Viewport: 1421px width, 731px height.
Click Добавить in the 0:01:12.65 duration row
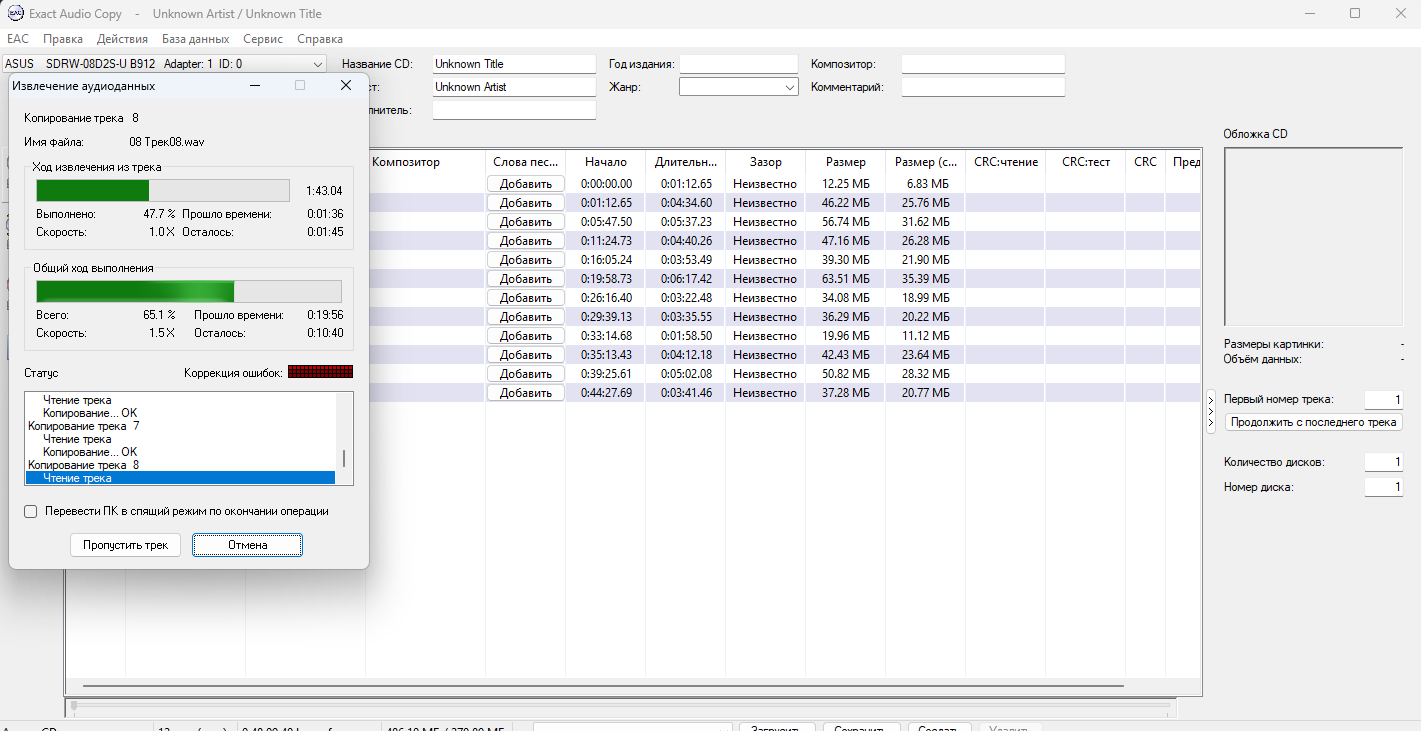(525, 184)
